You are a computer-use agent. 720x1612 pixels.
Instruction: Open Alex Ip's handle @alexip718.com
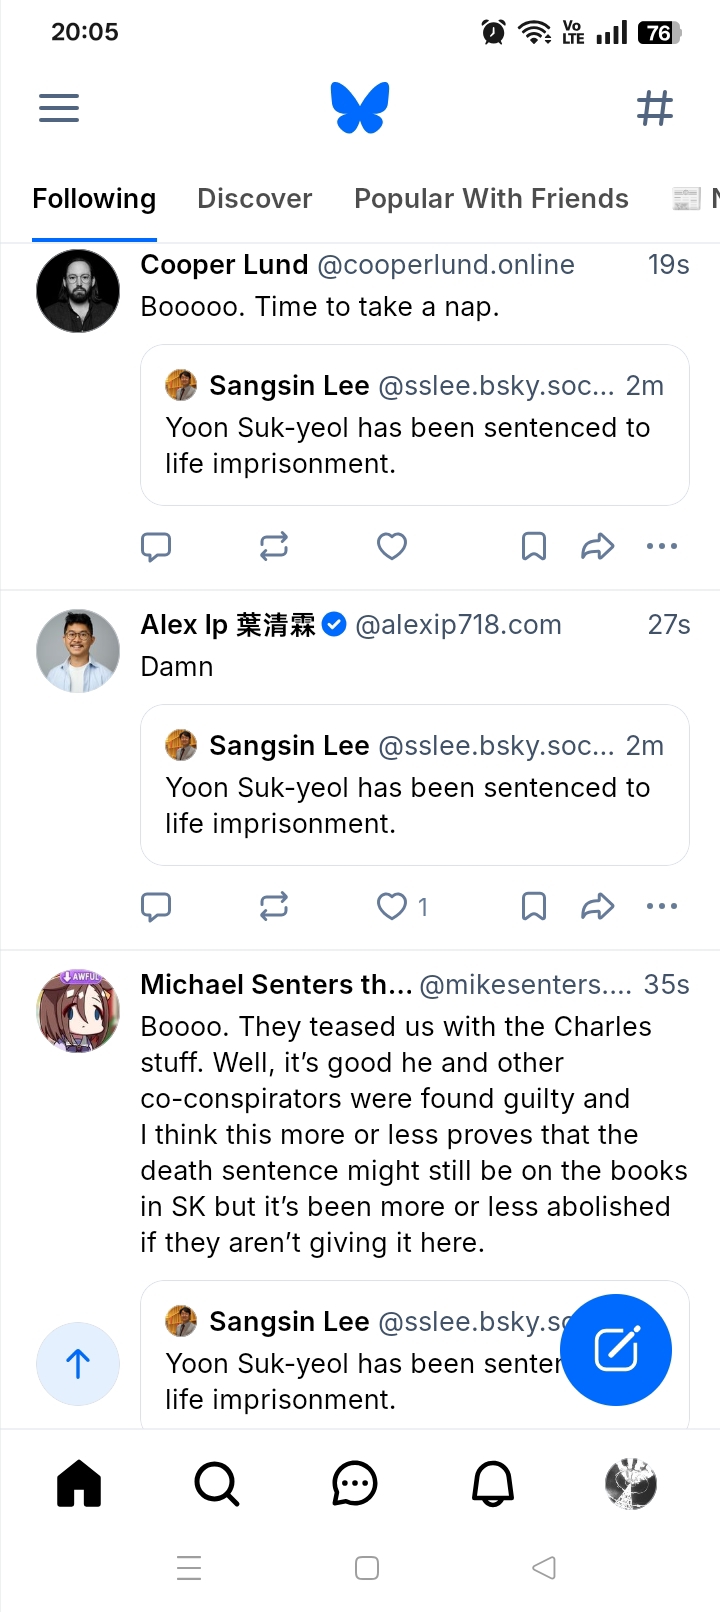coord(458,625)
